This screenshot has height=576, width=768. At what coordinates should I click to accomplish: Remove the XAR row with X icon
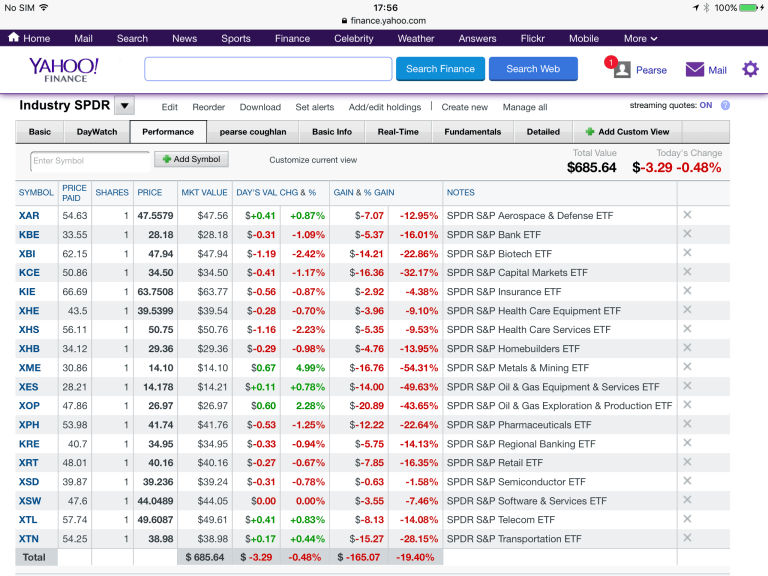click(x=687, y=215)
